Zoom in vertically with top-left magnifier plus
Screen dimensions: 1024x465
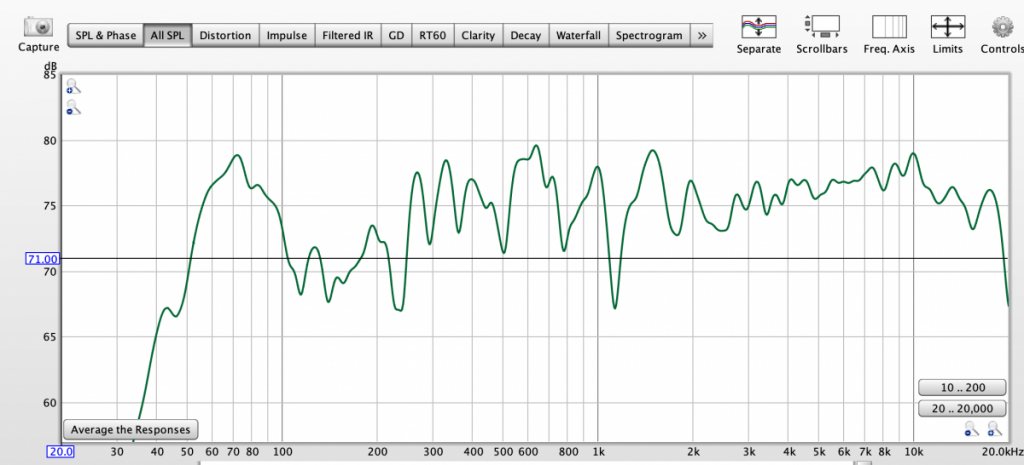click(x=73, y=86)
